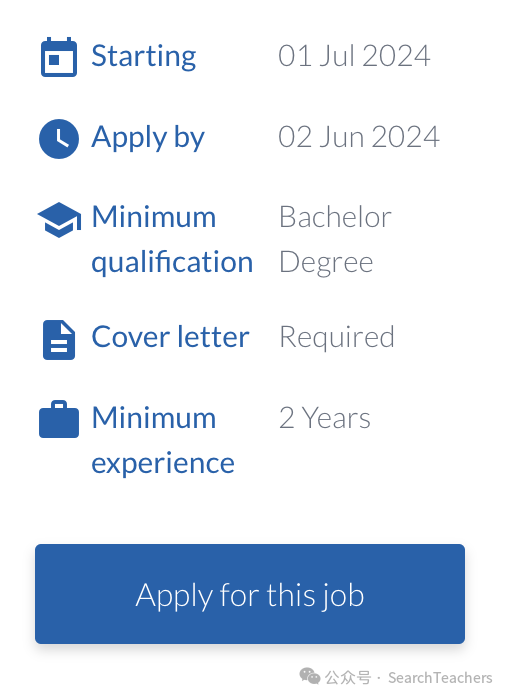Screen dimensions: 508x698
Task: Click the briefcase icon for experience
Action: click(59, 419)
